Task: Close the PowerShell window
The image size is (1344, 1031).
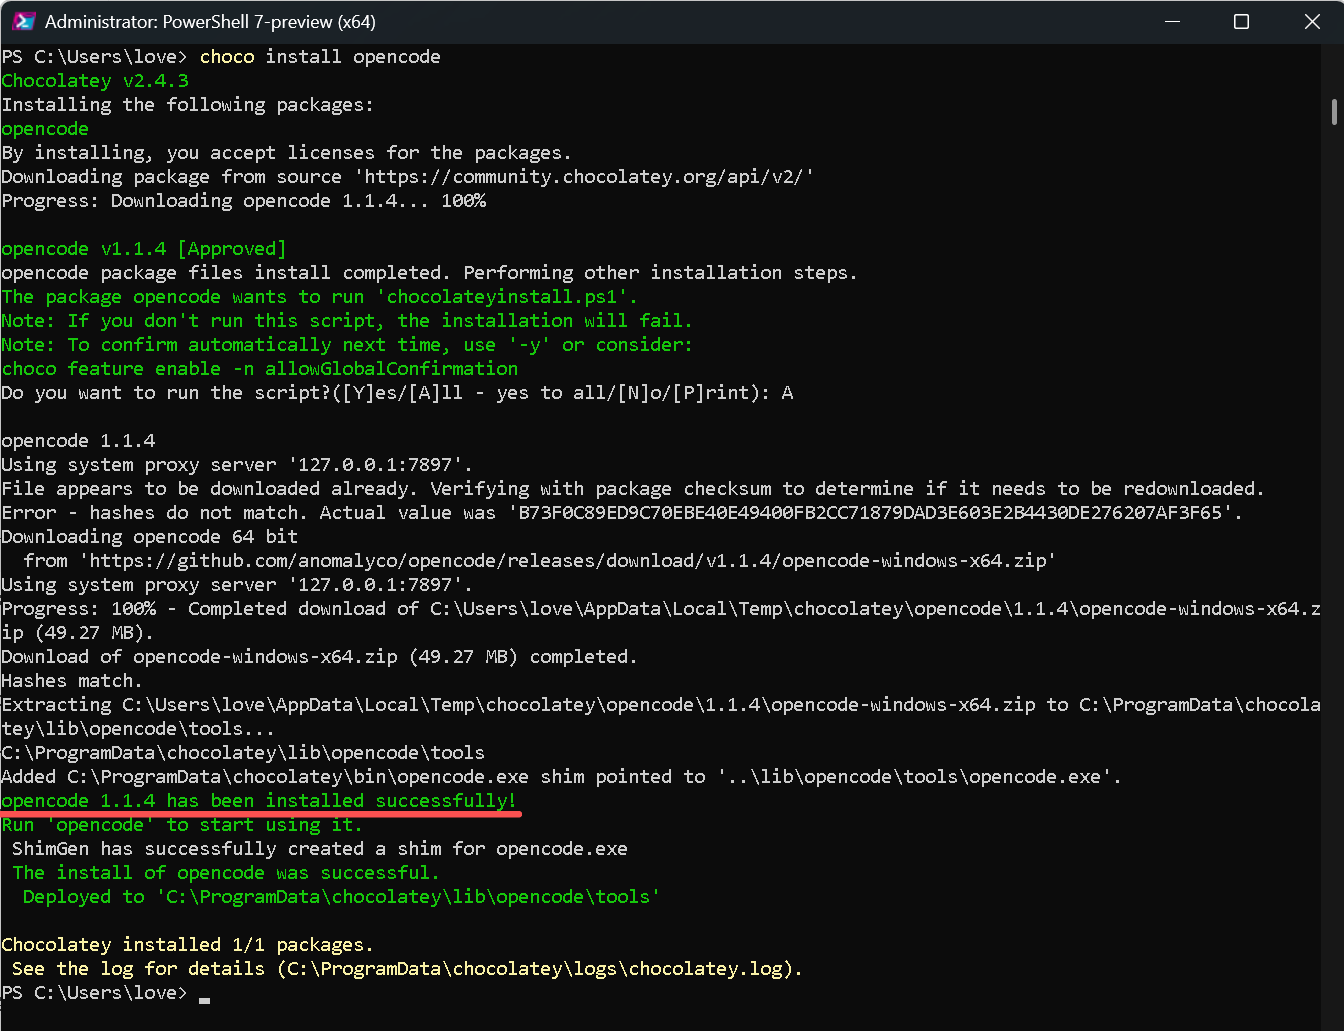Action: pyautogui.click(x=1312, y=20)
